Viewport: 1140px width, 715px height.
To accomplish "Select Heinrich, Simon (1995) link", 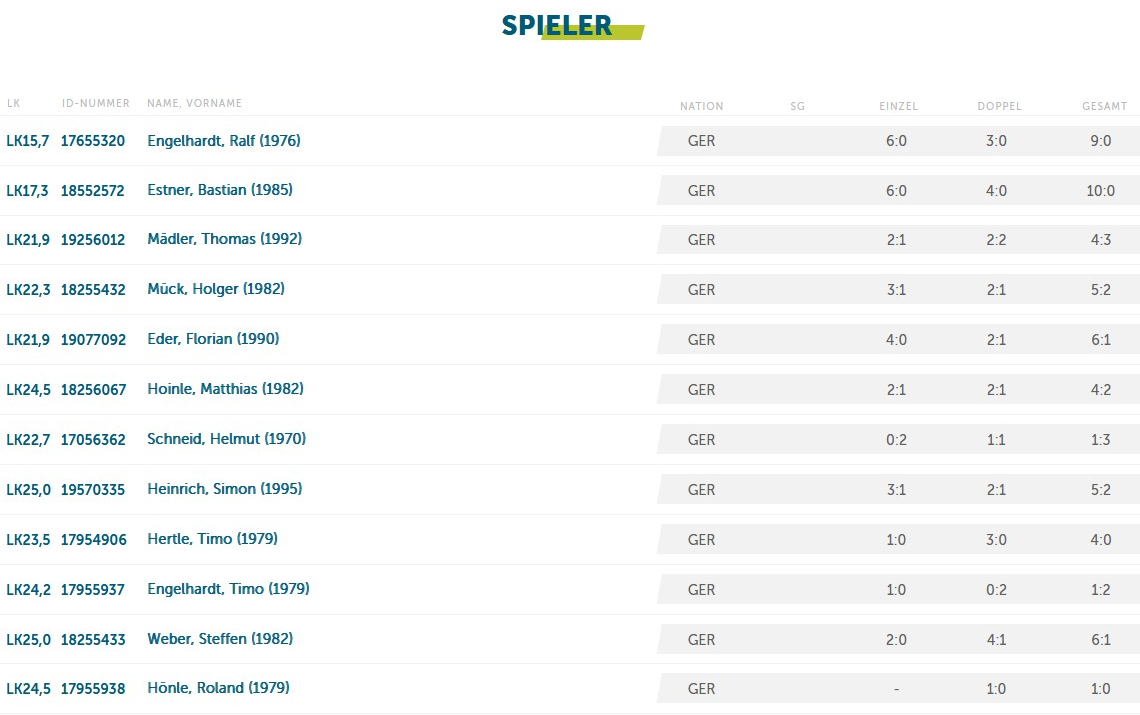I will pos(224,489).
